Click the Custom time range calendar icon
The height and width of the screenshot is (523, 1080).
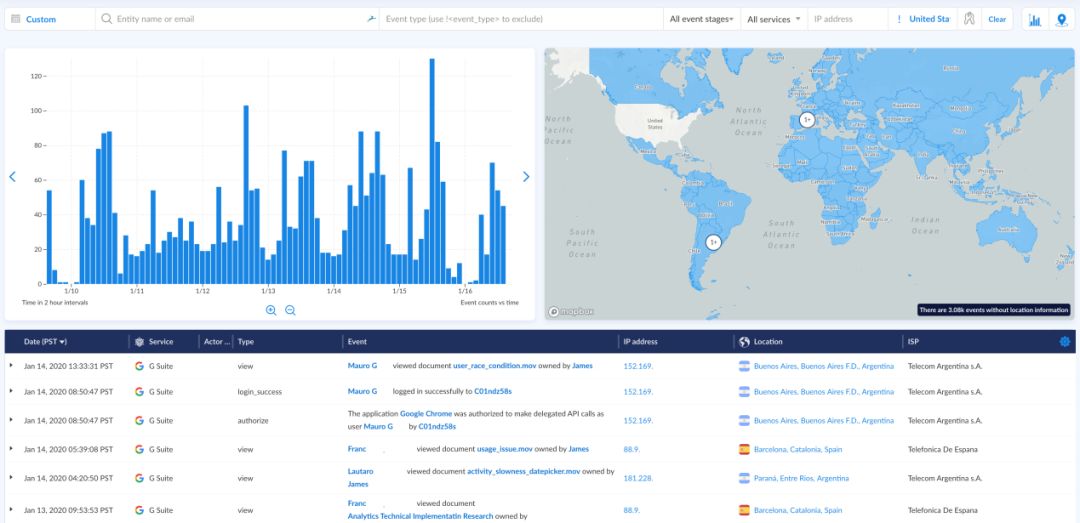tap(15, 19)
